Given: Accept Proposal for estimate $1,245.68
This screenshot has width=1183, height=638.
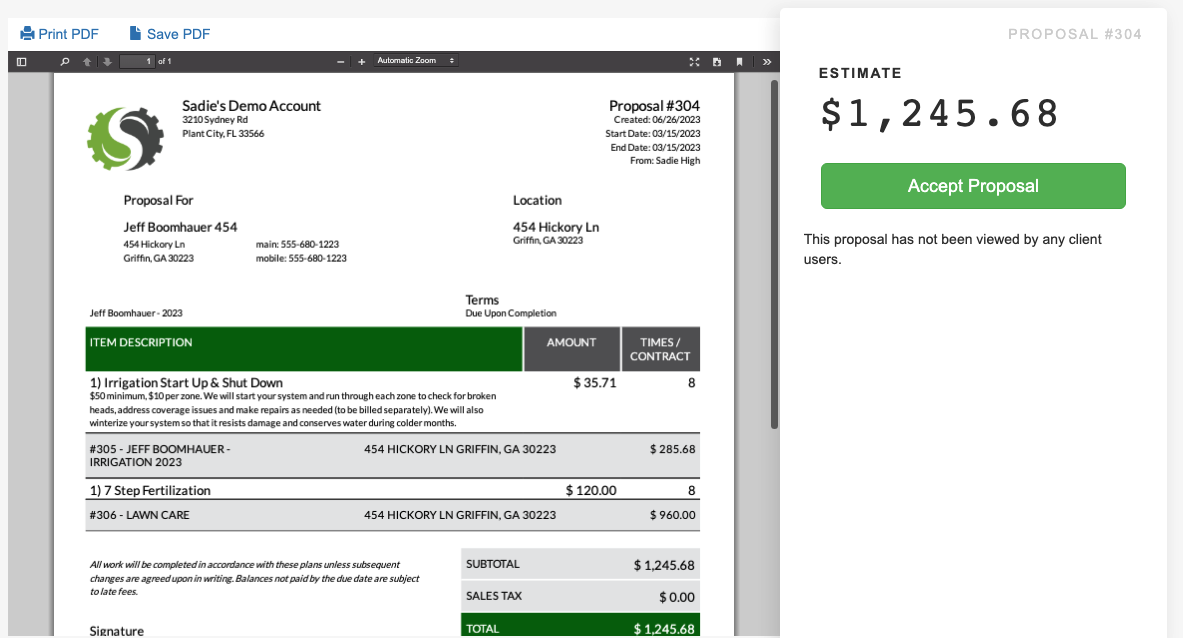Looking at the screenshot, I should [972, 186].
